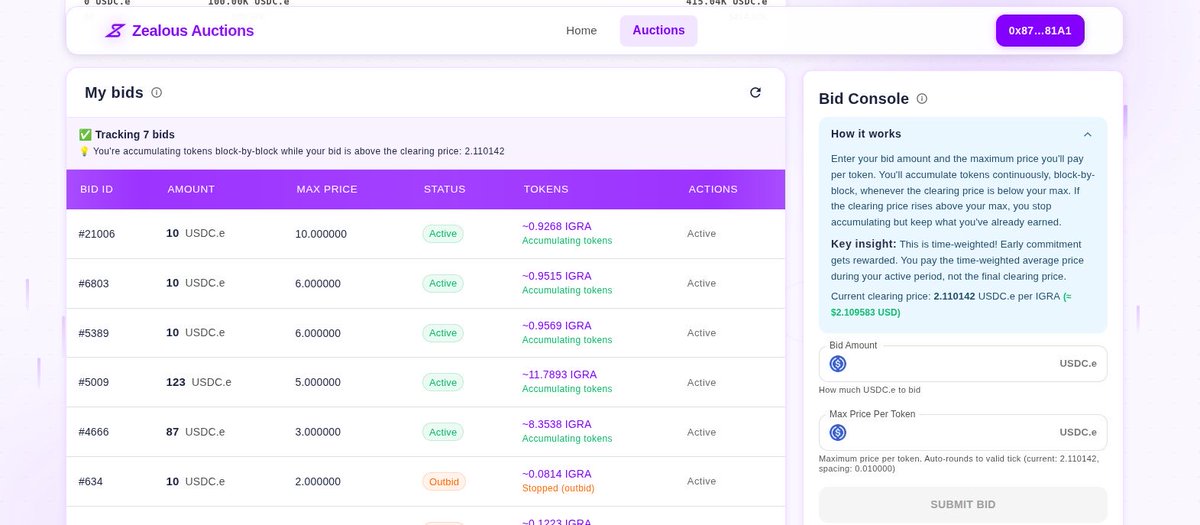Click the max price 10.000000 cell

(x=321, y=234)
